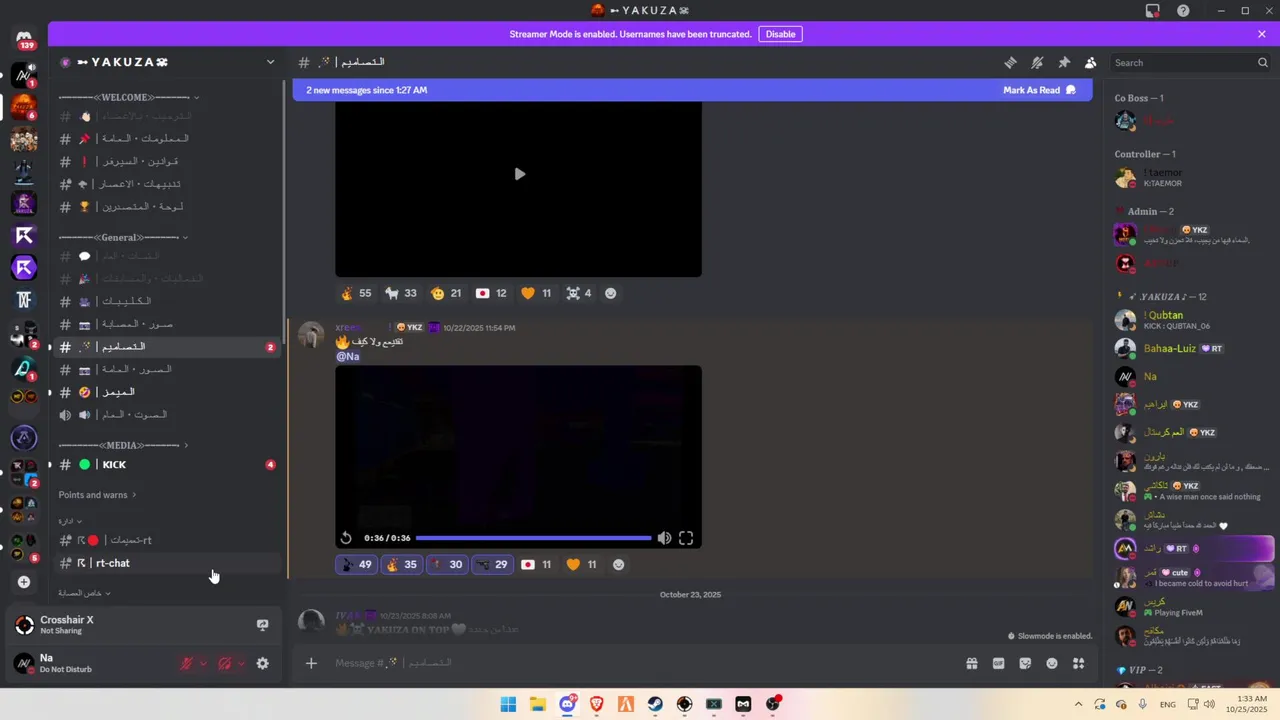Viewport: 1280px width, 720px height.
Task: Open member taemor under Controller
Action: click(x=1192, y=178)
